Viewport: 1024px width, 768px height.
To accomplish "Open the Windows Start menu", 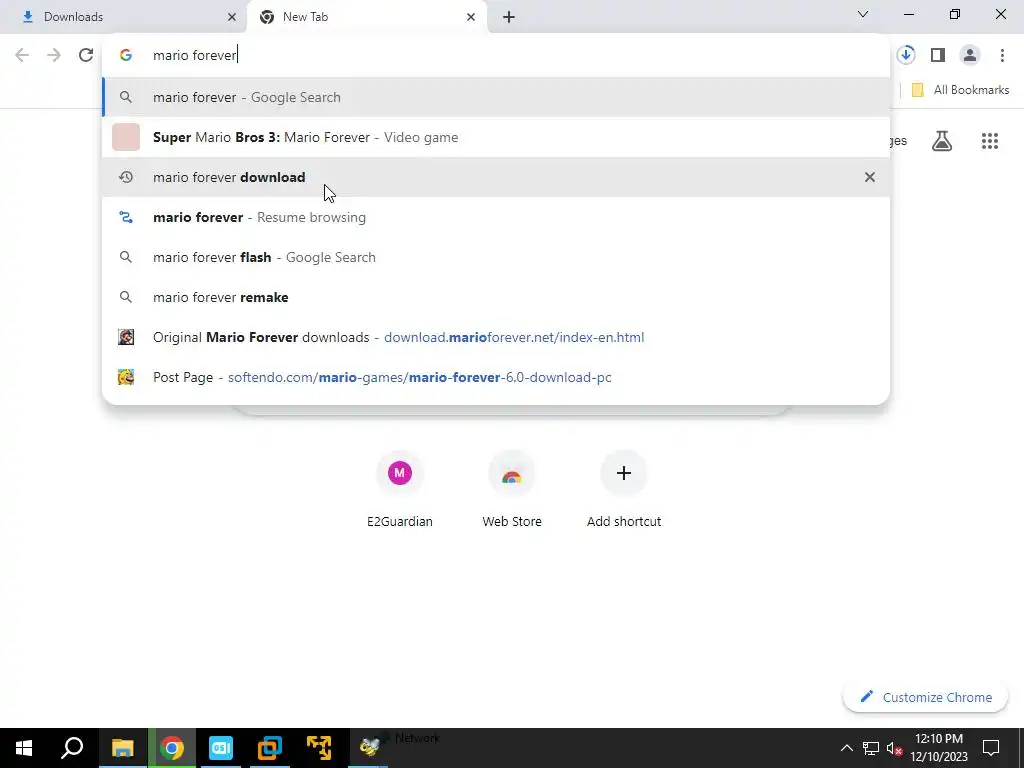I will click(24, 748).
